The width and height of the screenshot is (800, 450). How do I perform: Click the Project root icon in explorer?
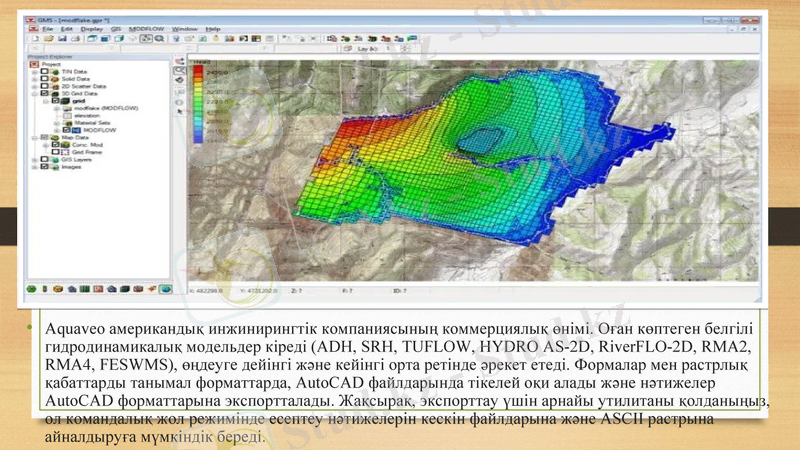[34, 64]
